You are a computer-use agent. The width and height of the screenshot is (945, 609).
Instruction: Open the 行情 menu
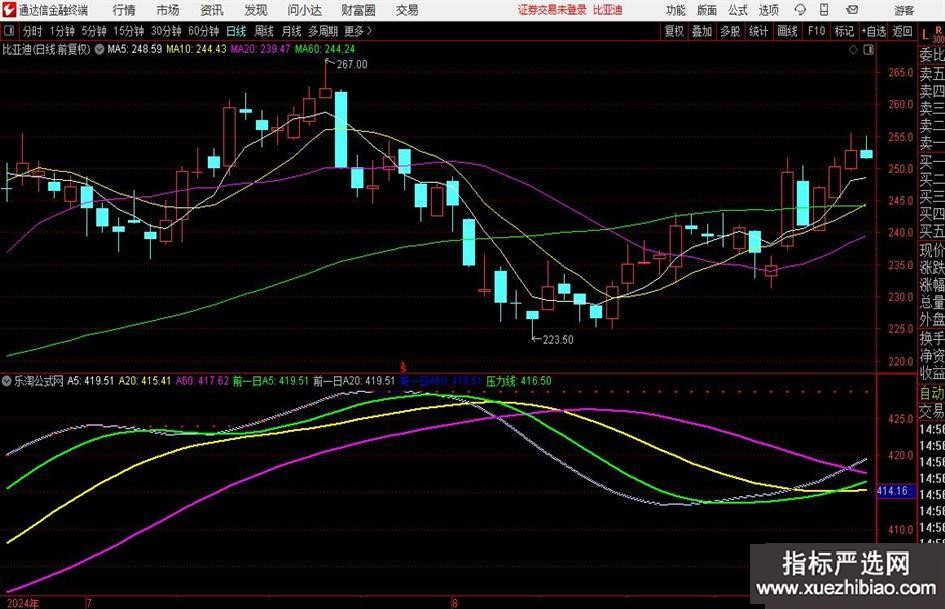click(x=124, y=10)
